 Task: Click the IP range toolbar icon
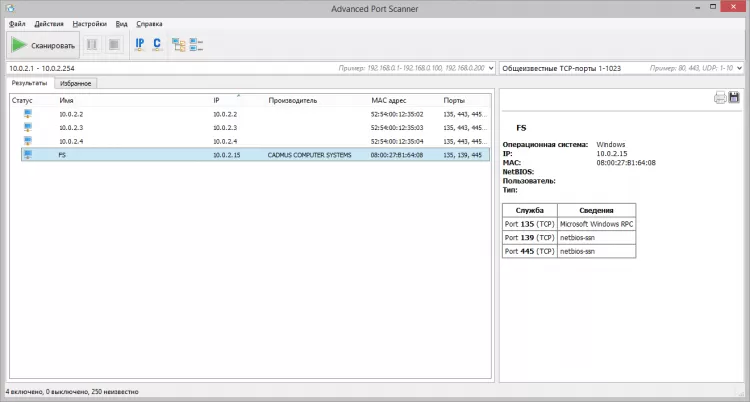[140, 44]
